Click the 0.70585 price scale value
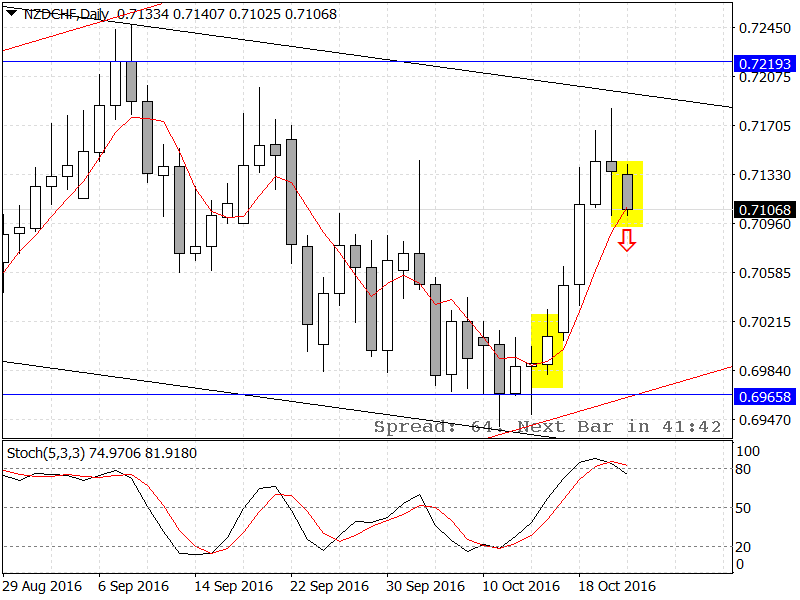 [x=765, y=273]
